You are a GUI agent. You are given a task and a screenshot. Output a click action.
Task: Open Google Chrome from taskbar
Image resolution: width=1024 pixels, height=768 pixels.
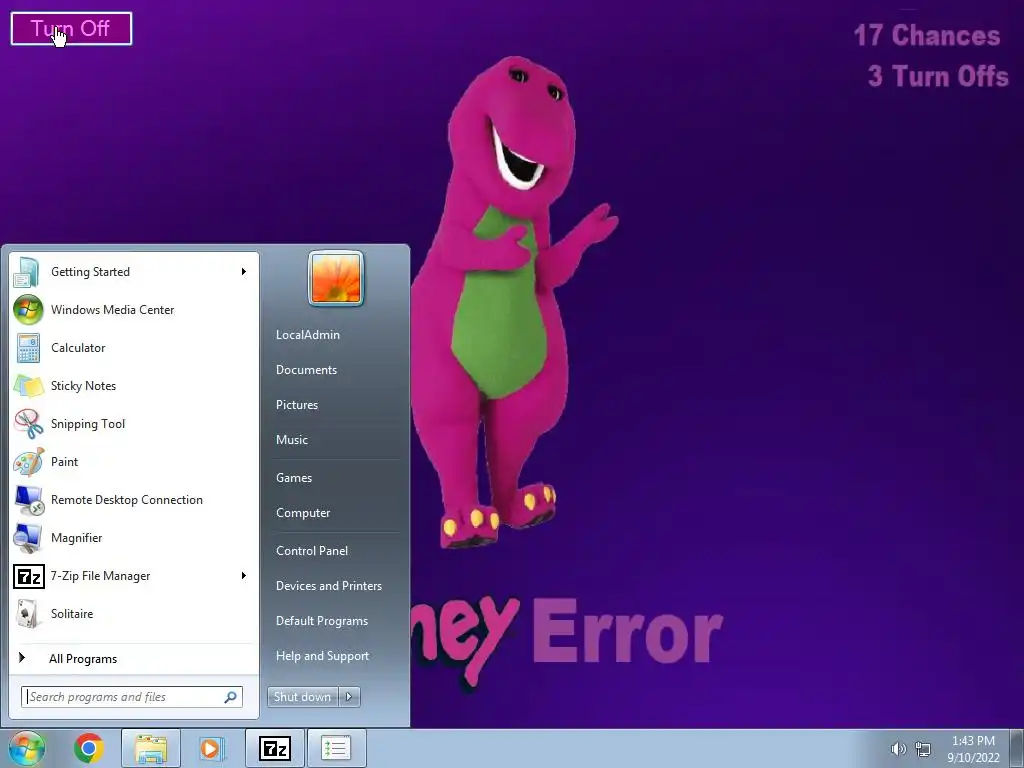click(x=89, y=748)
